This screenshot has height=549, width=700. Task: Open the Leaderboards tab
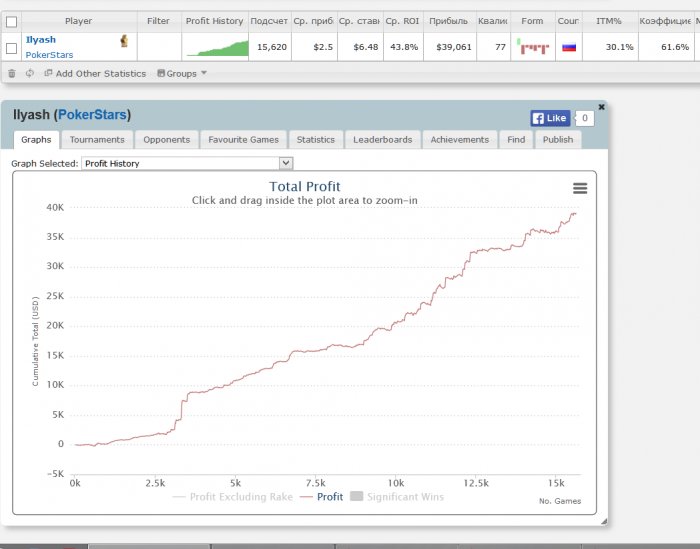coord(382,140)
